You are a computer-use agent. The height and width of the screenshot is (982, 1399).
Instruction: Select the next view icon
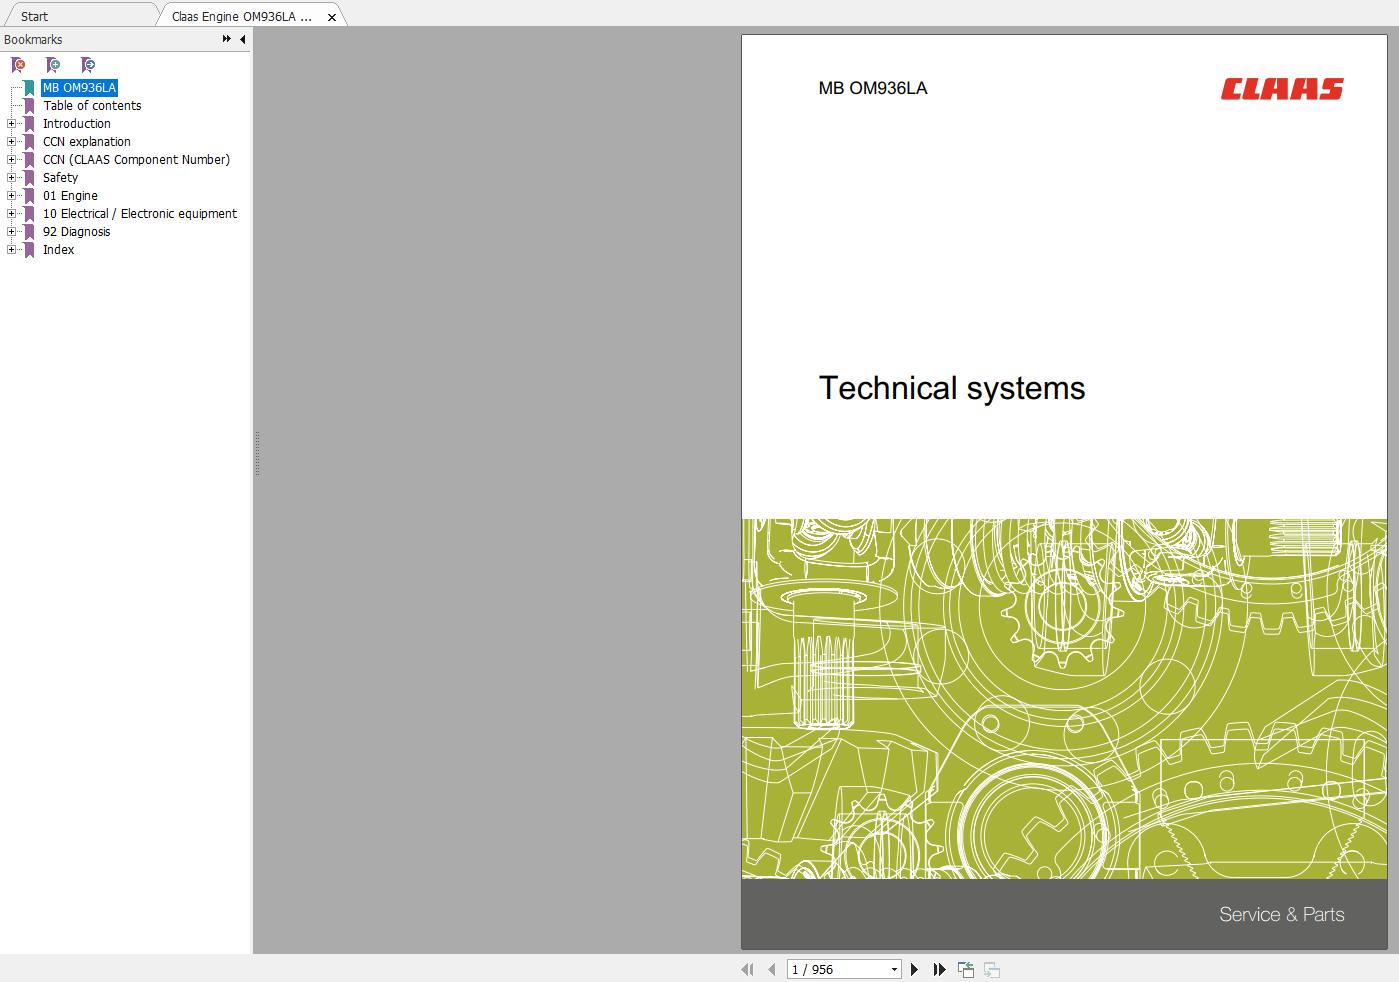coord(991,969)
